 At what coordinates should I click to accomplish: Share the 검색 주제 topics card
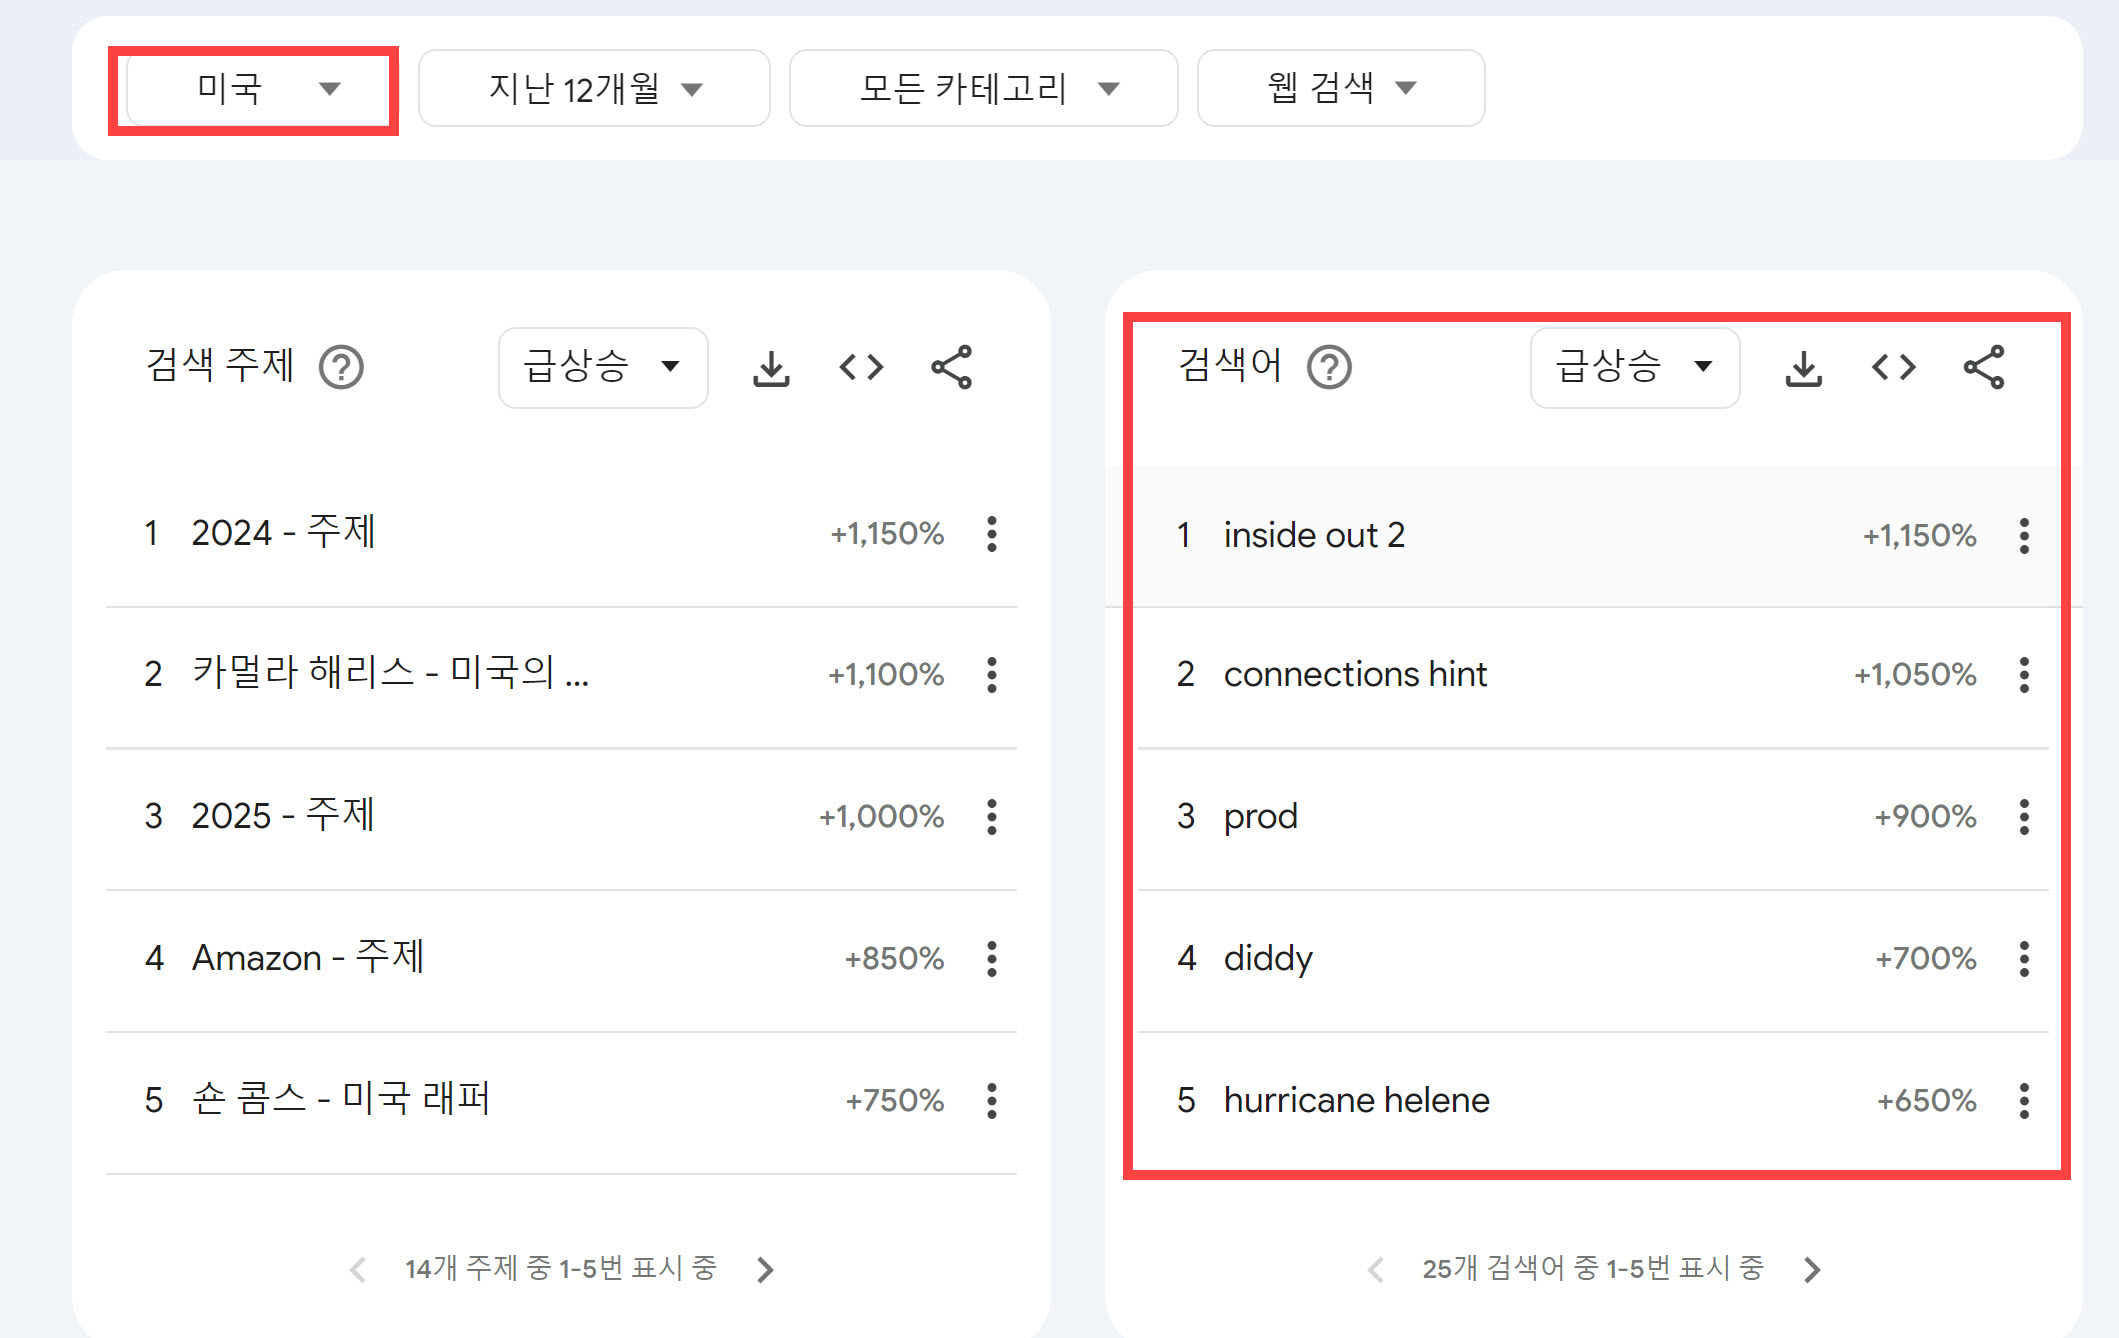tap(951, 368)
